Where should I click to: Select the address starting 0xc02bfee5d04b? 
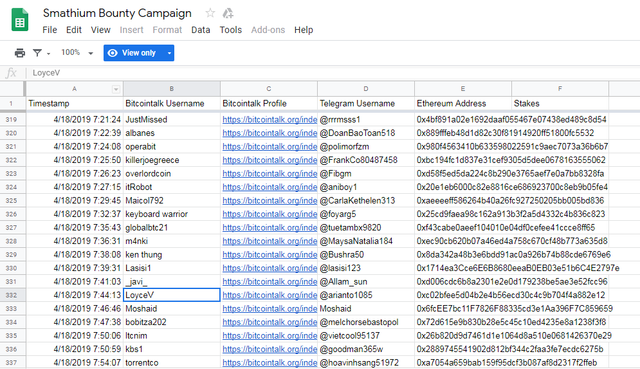click(511, 295)
